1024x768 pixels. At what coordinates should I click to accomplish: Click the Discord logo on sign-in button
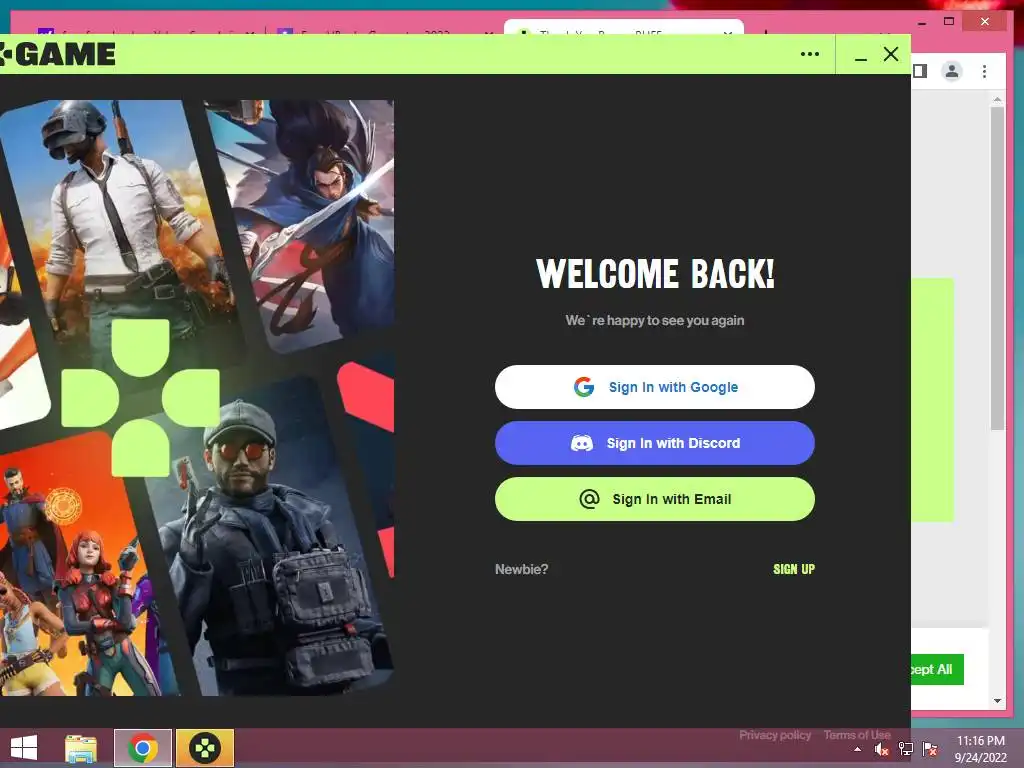[x=582, y=443]
